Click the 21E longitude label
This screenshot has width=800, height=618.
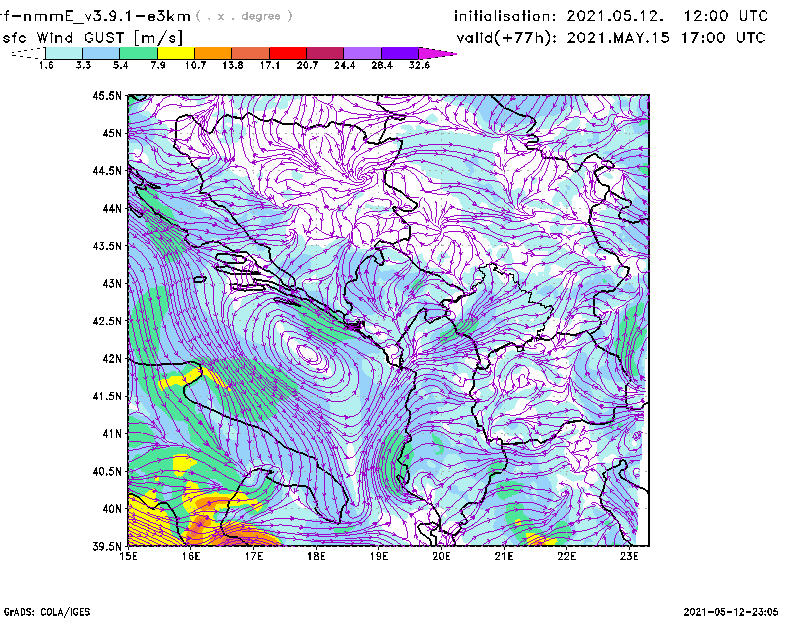click(x=504, y=556)
